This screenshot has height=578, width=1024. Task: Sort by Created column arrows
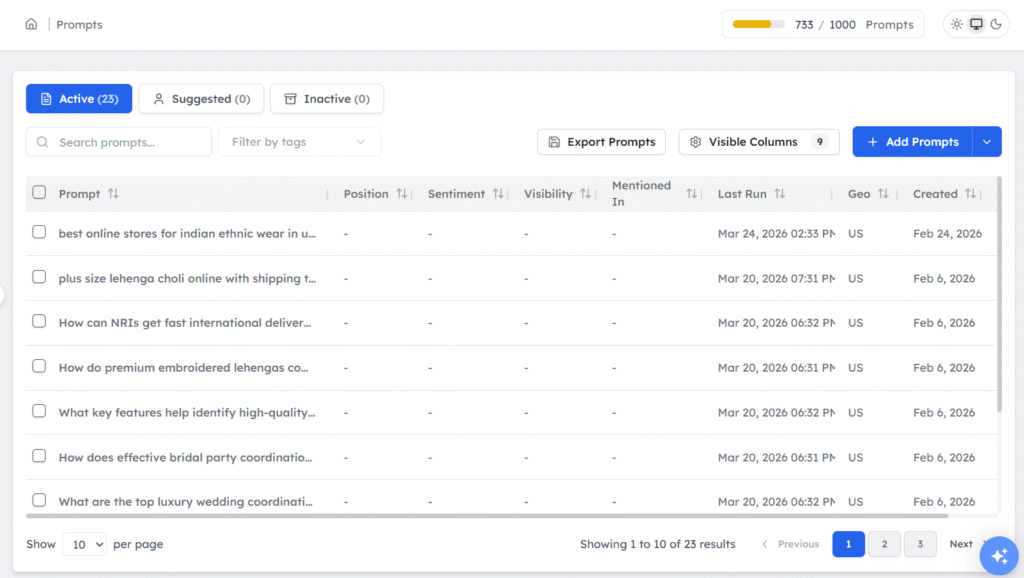pos(970,193)
